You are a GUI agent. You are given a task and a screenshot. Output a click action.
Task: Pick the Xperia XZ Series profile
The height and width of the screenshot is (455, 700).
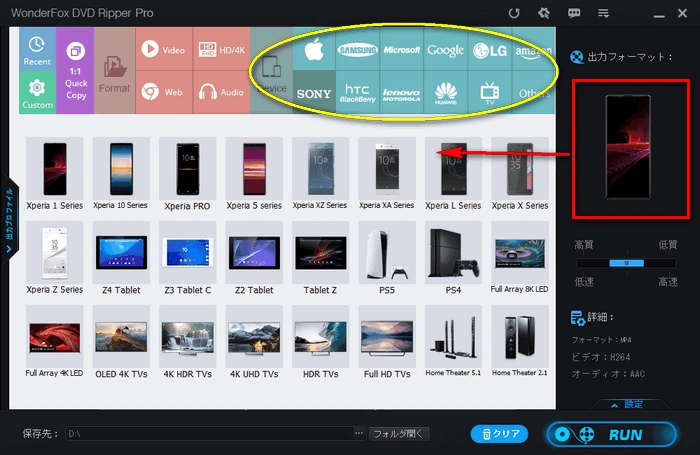[x=320, y=174]
